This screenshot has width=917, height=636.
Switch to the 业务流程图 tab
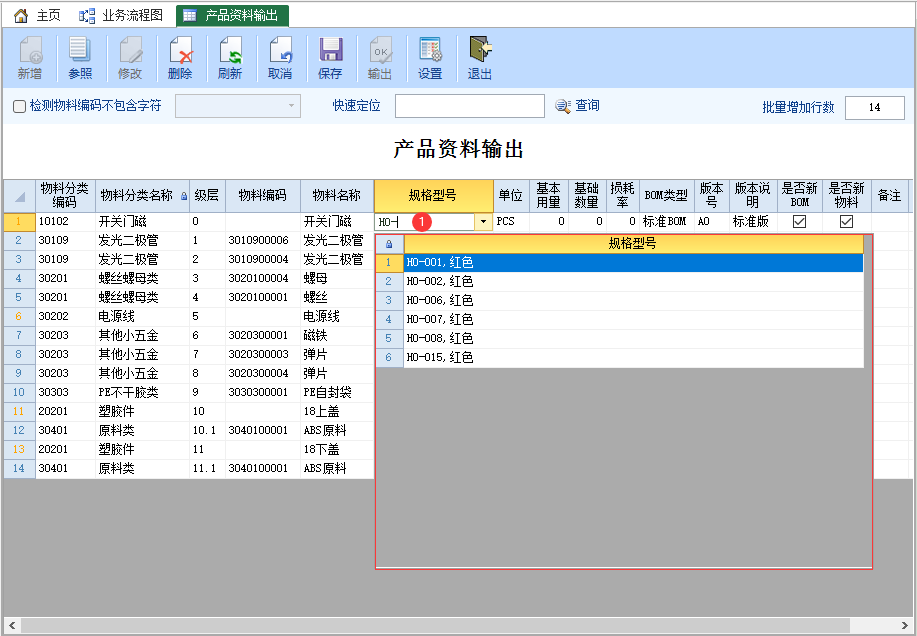[x=121, y=15]
